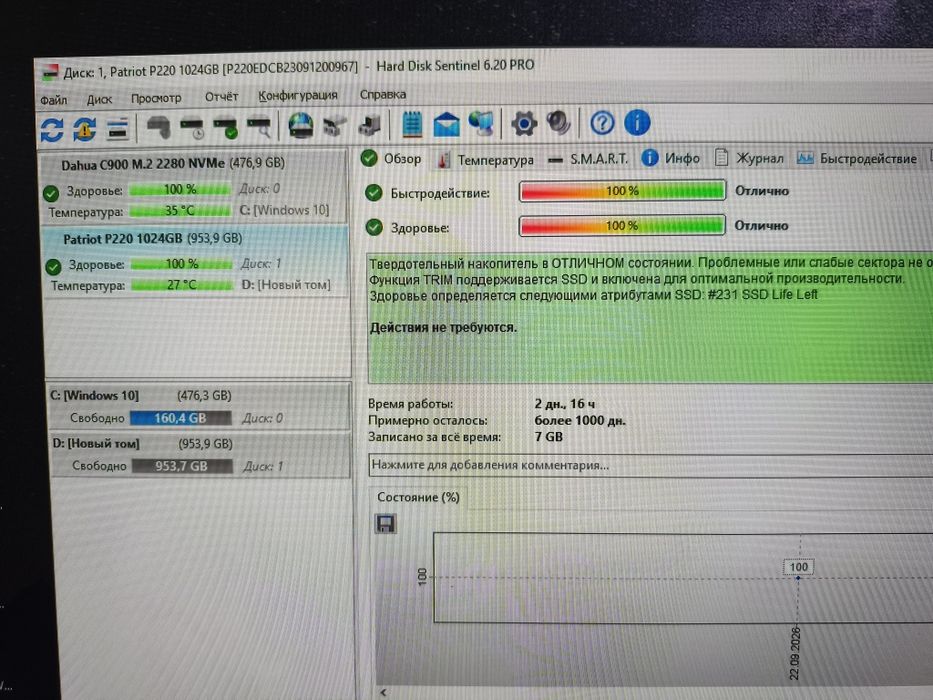The height and width of the screenshot is (700, 933).
Task: Click the 100 data point label on chart
Action: [799, 567]
